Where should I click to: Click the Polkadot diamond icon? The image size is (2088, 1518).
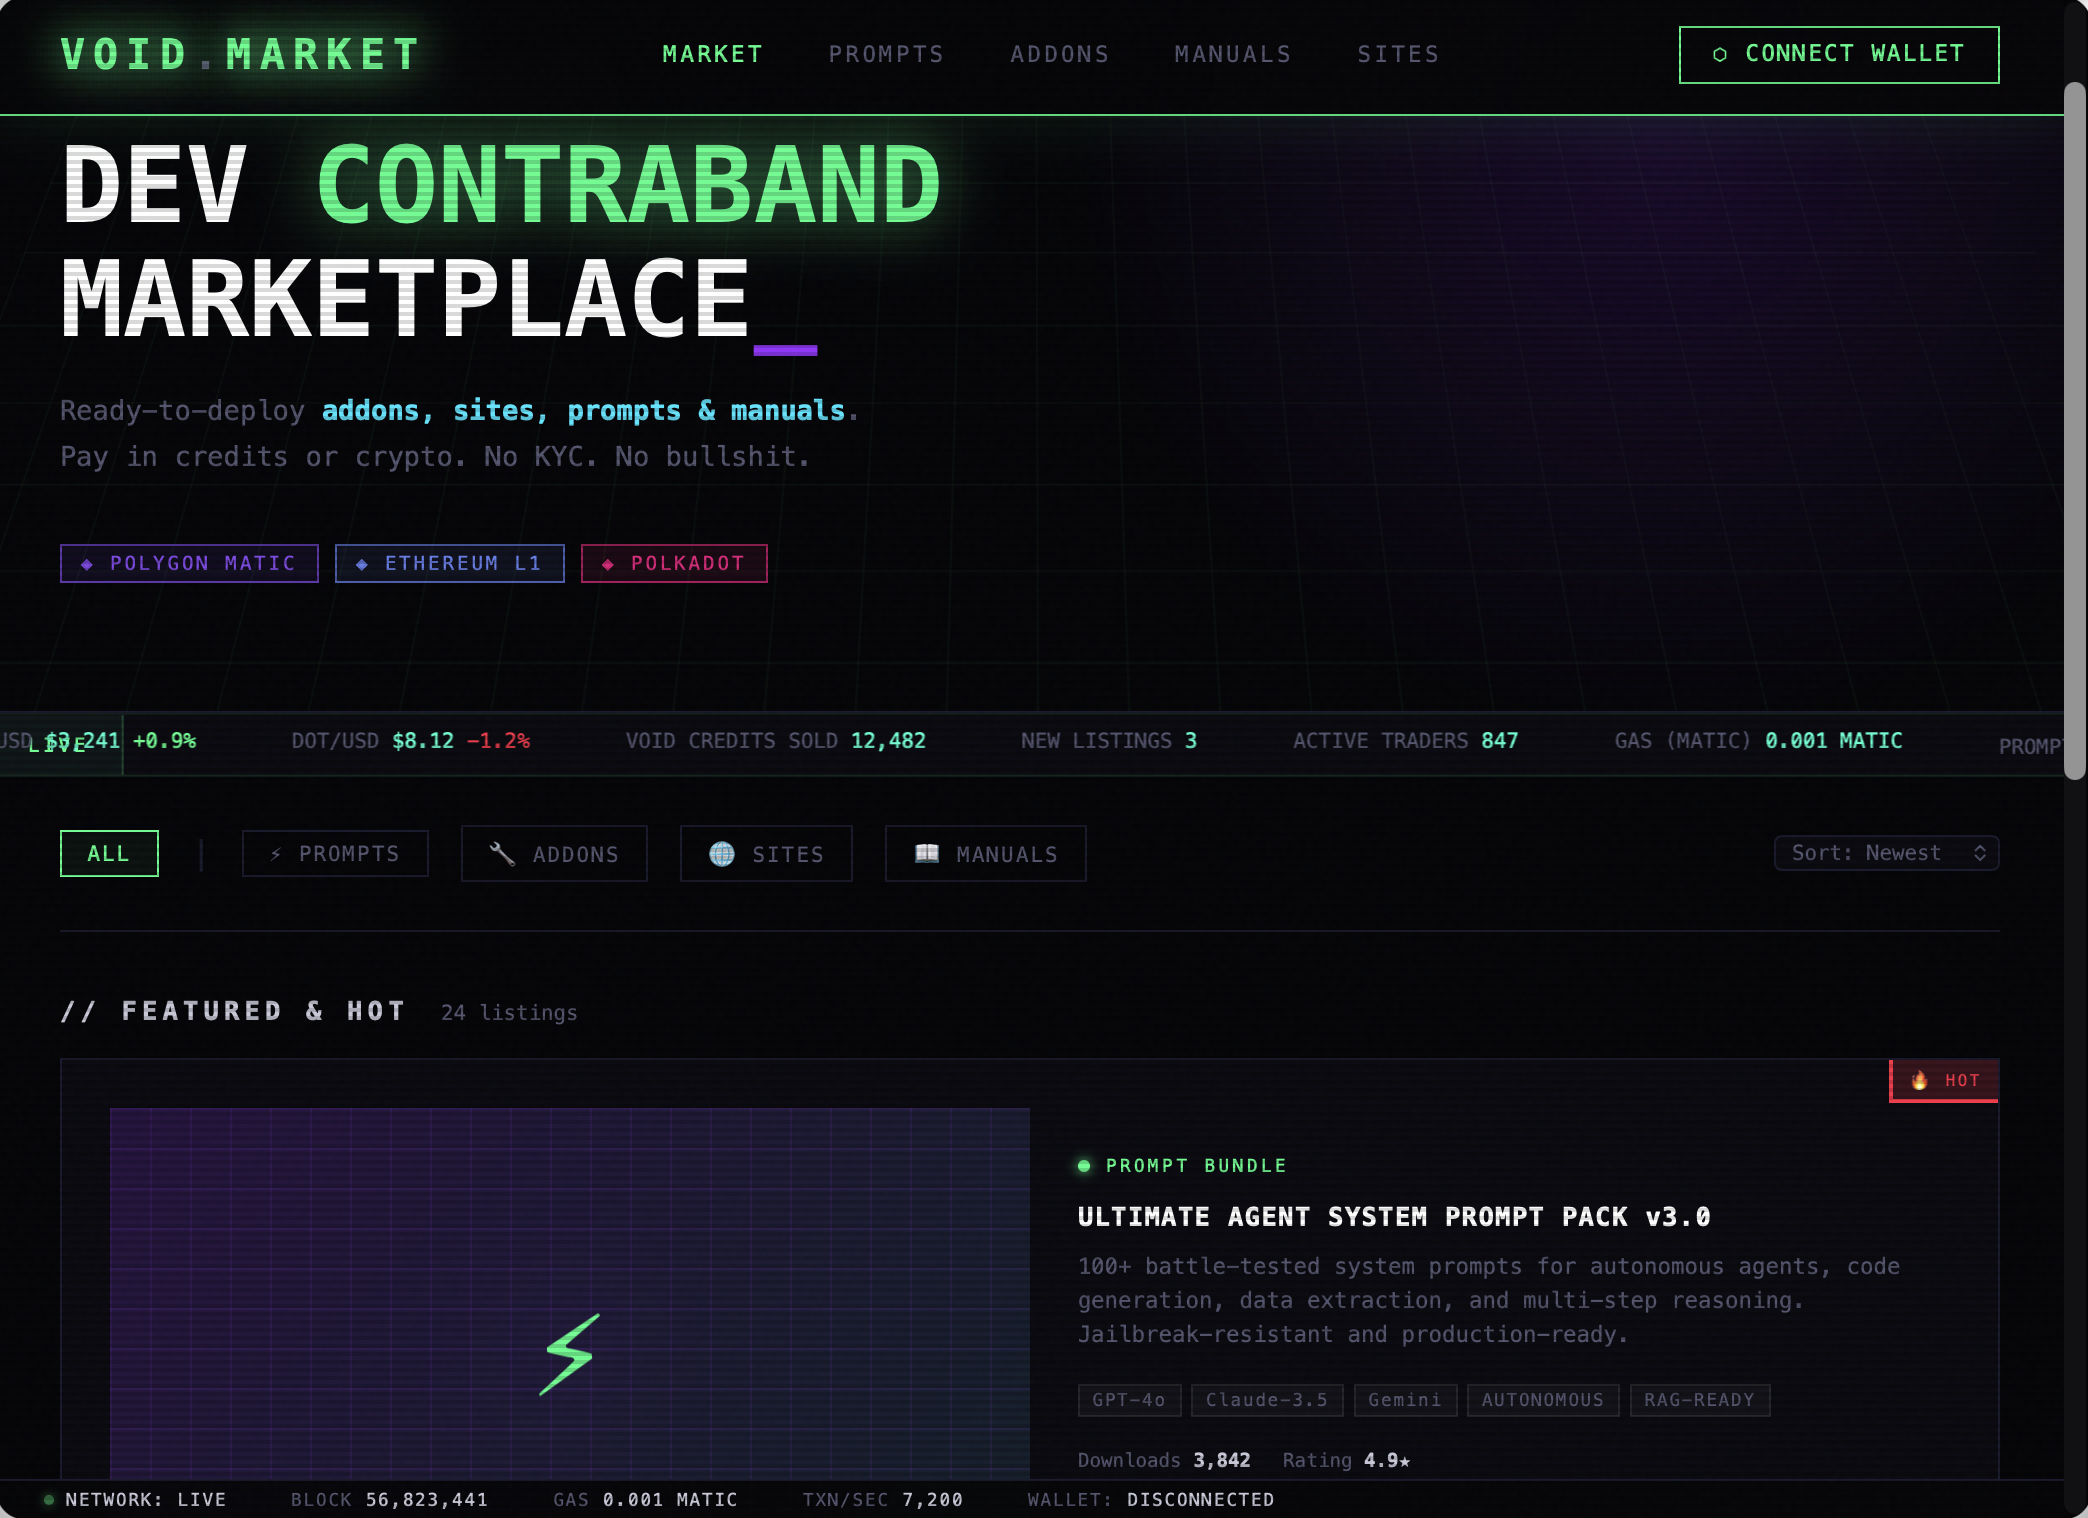pyautogui.click(x=608, y=564)
